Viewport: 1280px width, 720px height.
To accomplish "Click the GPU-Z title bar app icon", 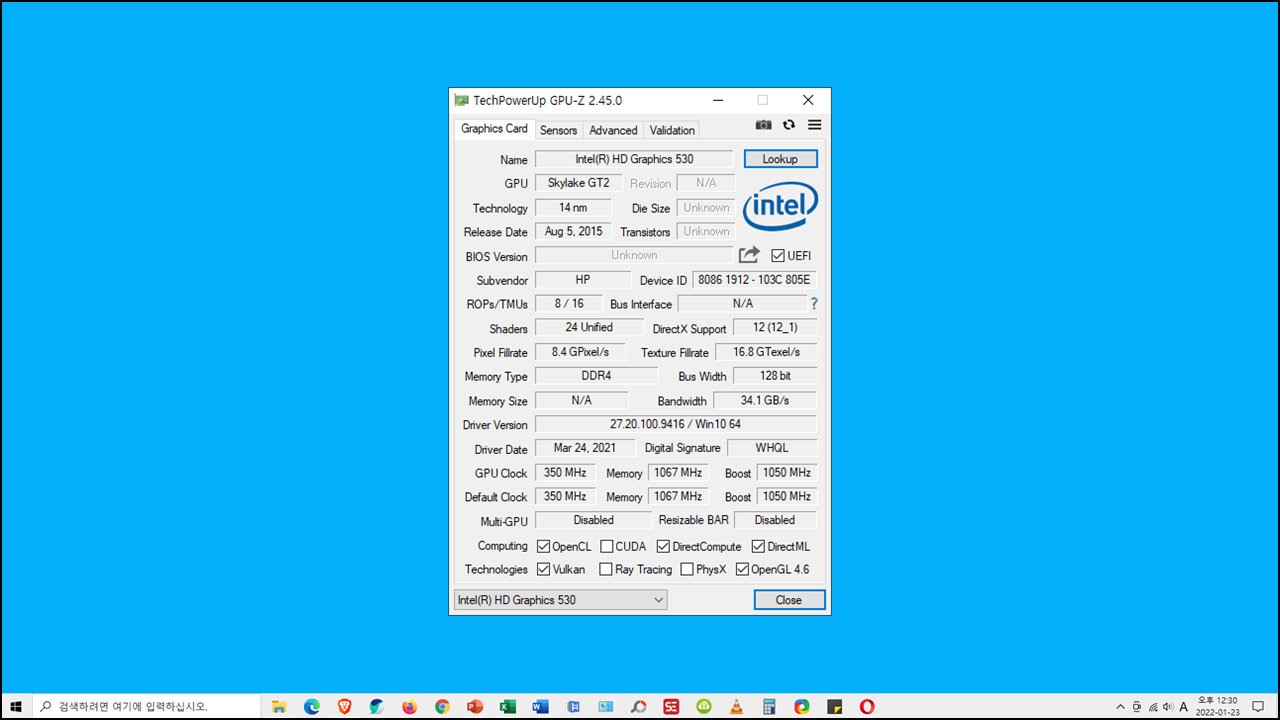I will (461, 100).
